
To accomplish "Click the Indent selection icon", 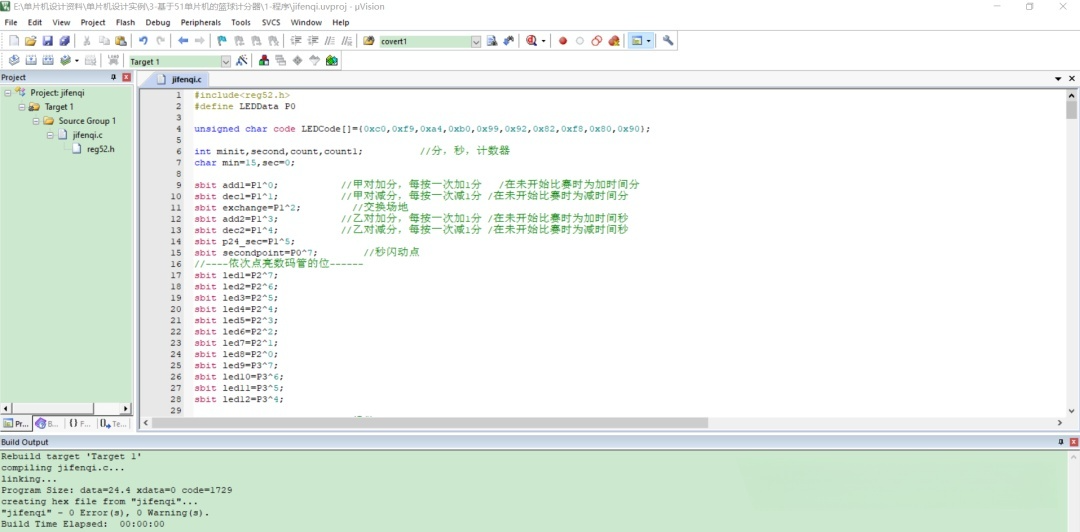I will tap(296, 41).
